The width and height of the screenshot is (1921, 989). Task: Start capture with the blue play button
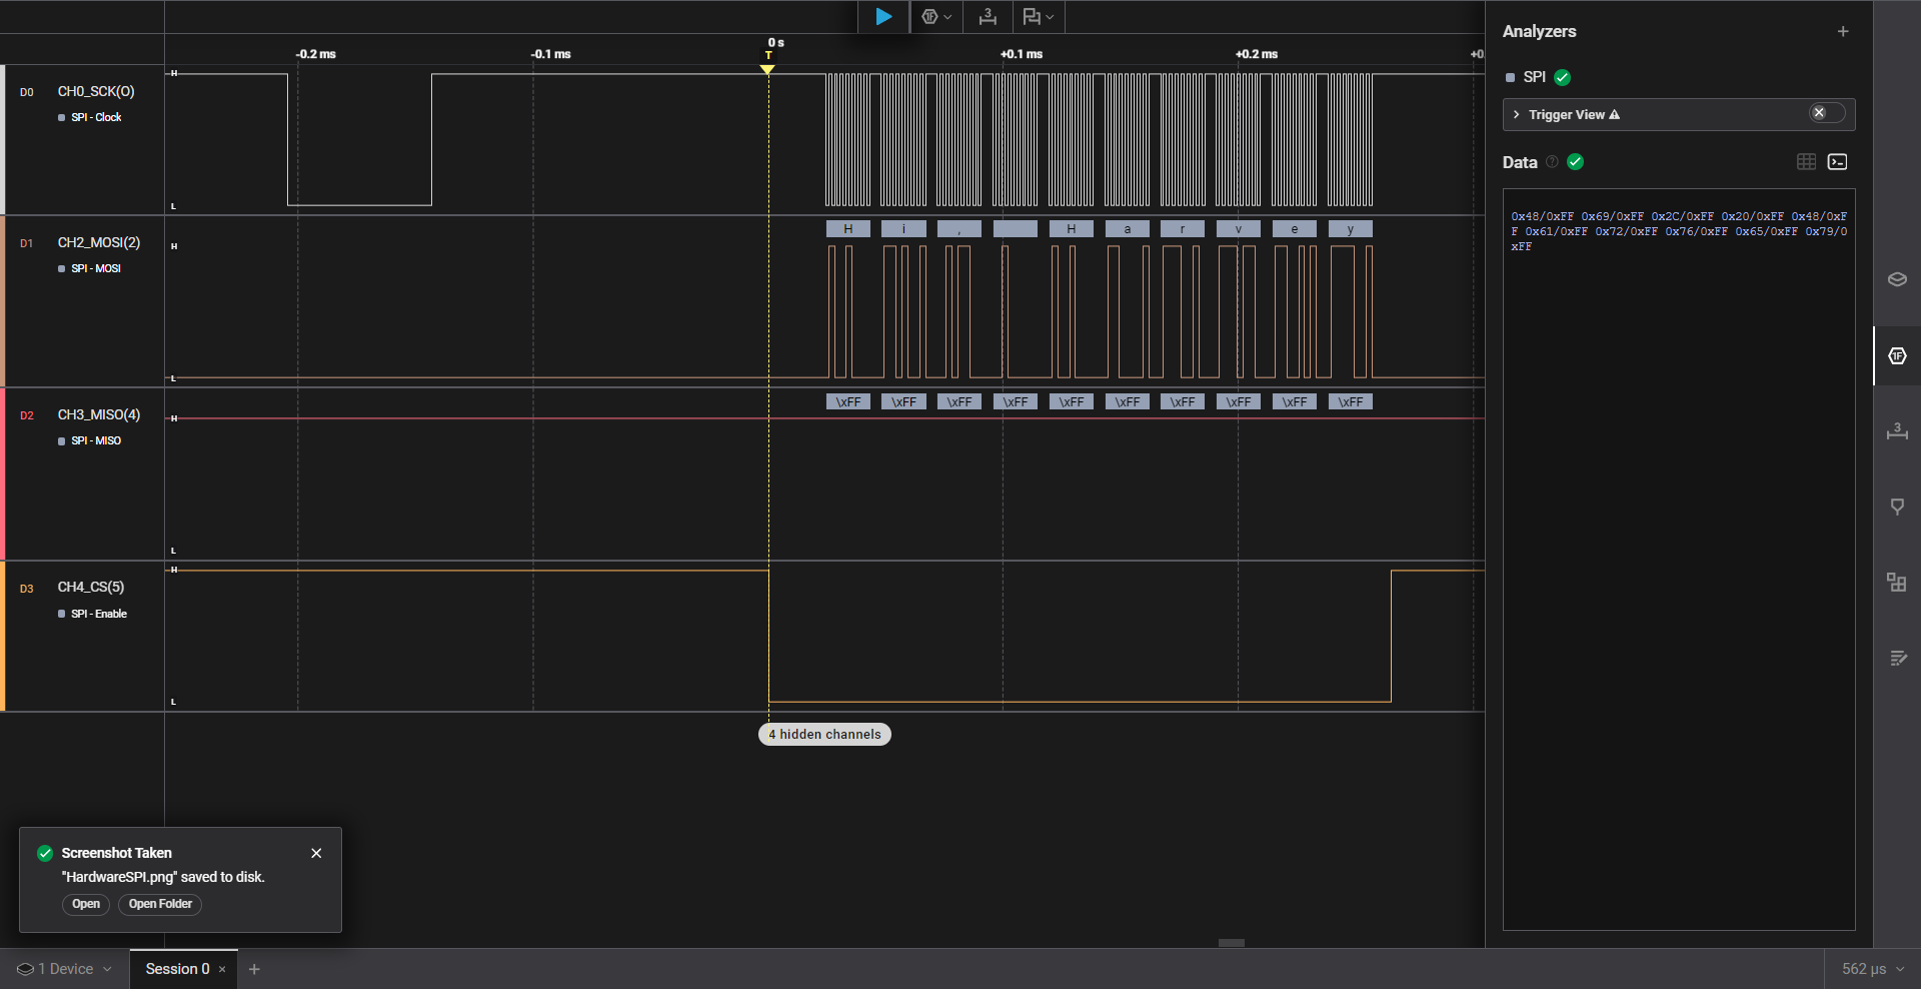coord(883,17)
